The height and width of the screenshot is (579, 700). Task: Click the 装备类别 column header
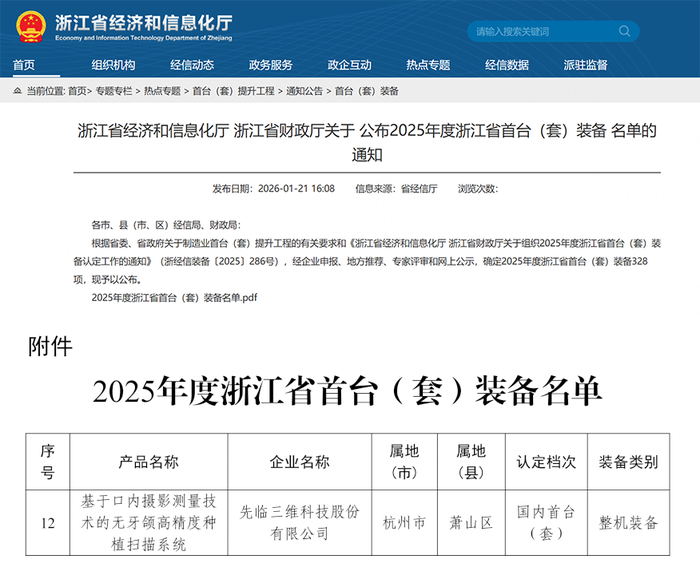pyautogui.click(x=629, y=462)
